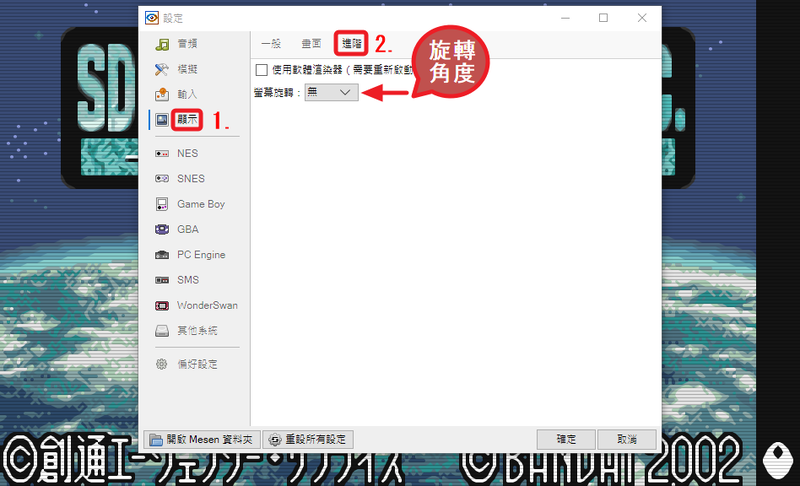Switch to the 進階 tab
The height and width of the screenshot is (486, 800).
pyautogui.click(x=352, y=44)
